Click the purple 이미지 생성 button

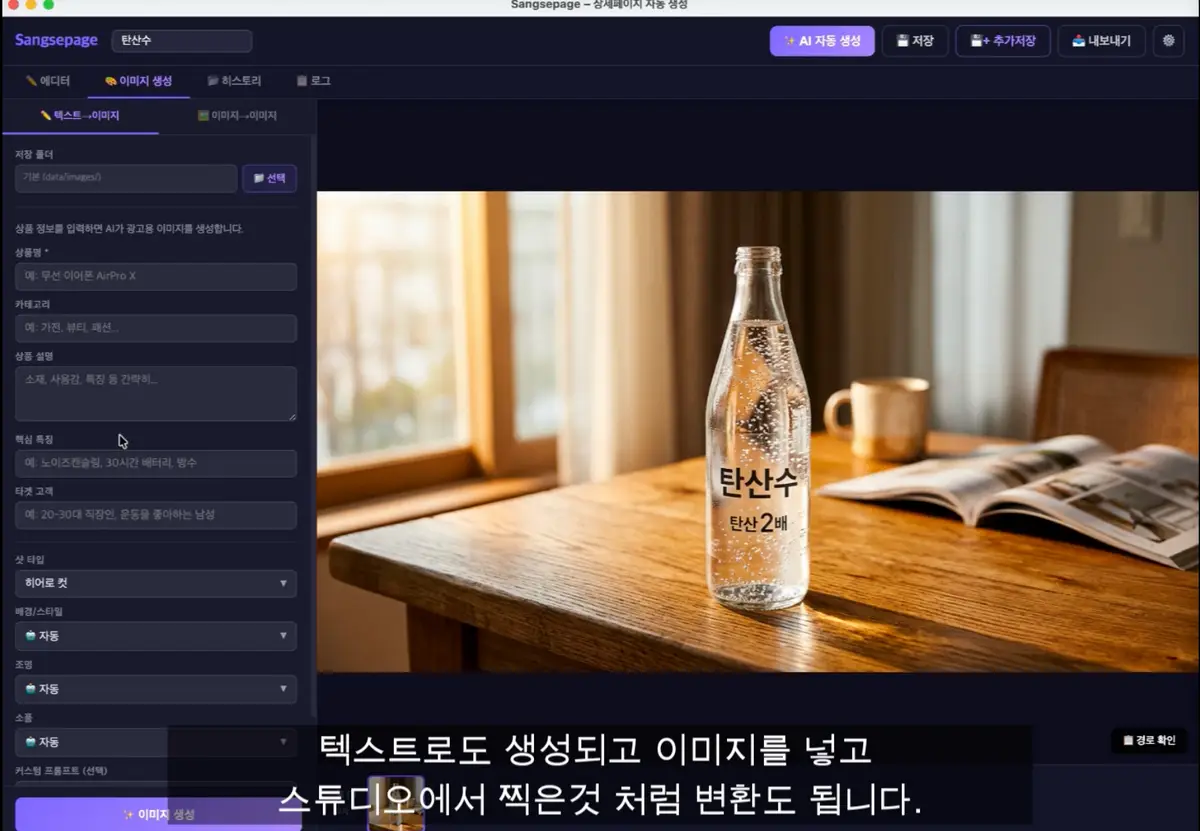pyautogui.click(x=156, y=814)
